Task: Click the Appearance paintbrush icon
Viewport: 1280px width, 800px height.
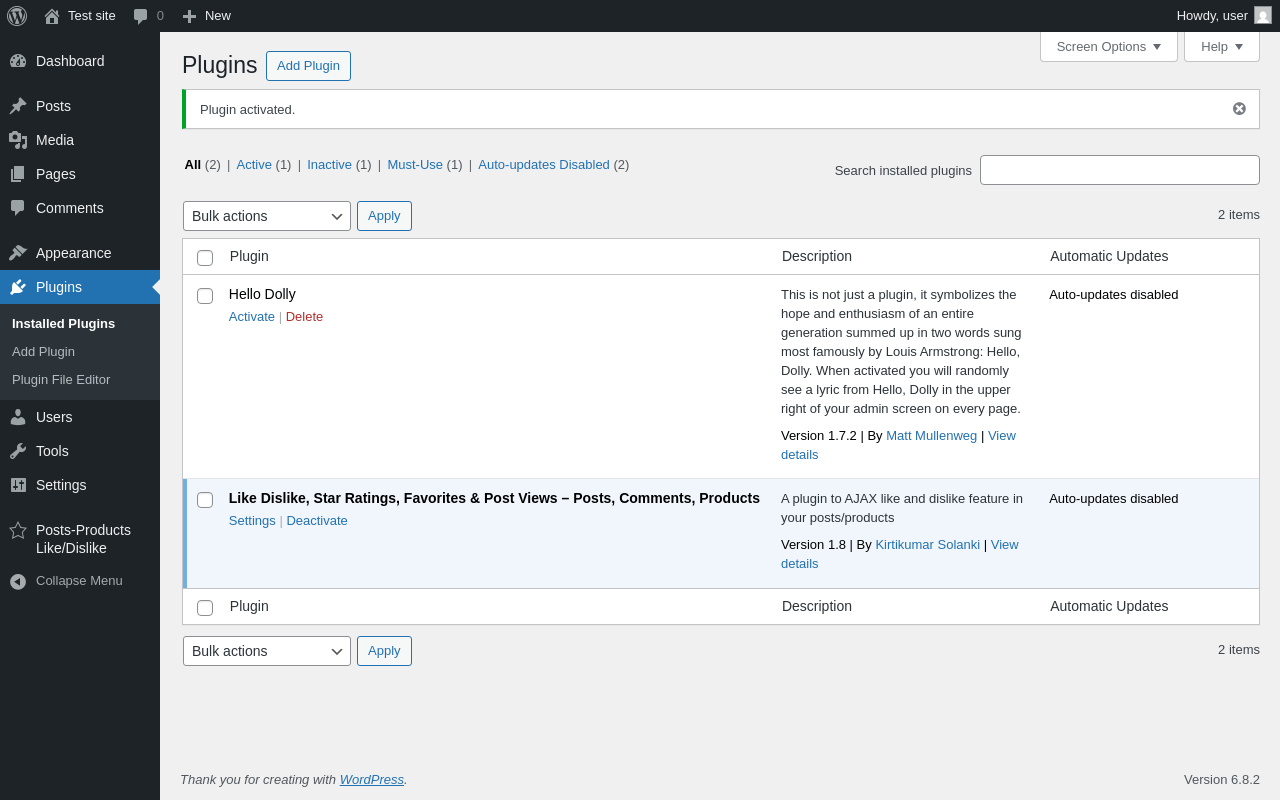Action: point(18,253)
